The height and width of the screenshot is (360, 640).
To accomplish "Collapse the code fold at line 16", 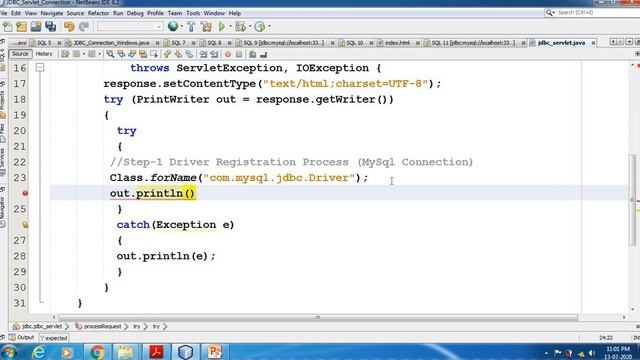I will (x=40, y=67).
